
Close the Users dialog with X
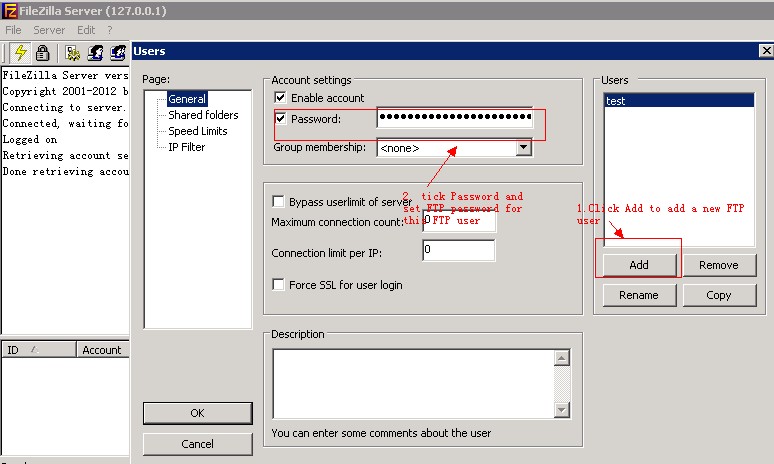(765, 51)
